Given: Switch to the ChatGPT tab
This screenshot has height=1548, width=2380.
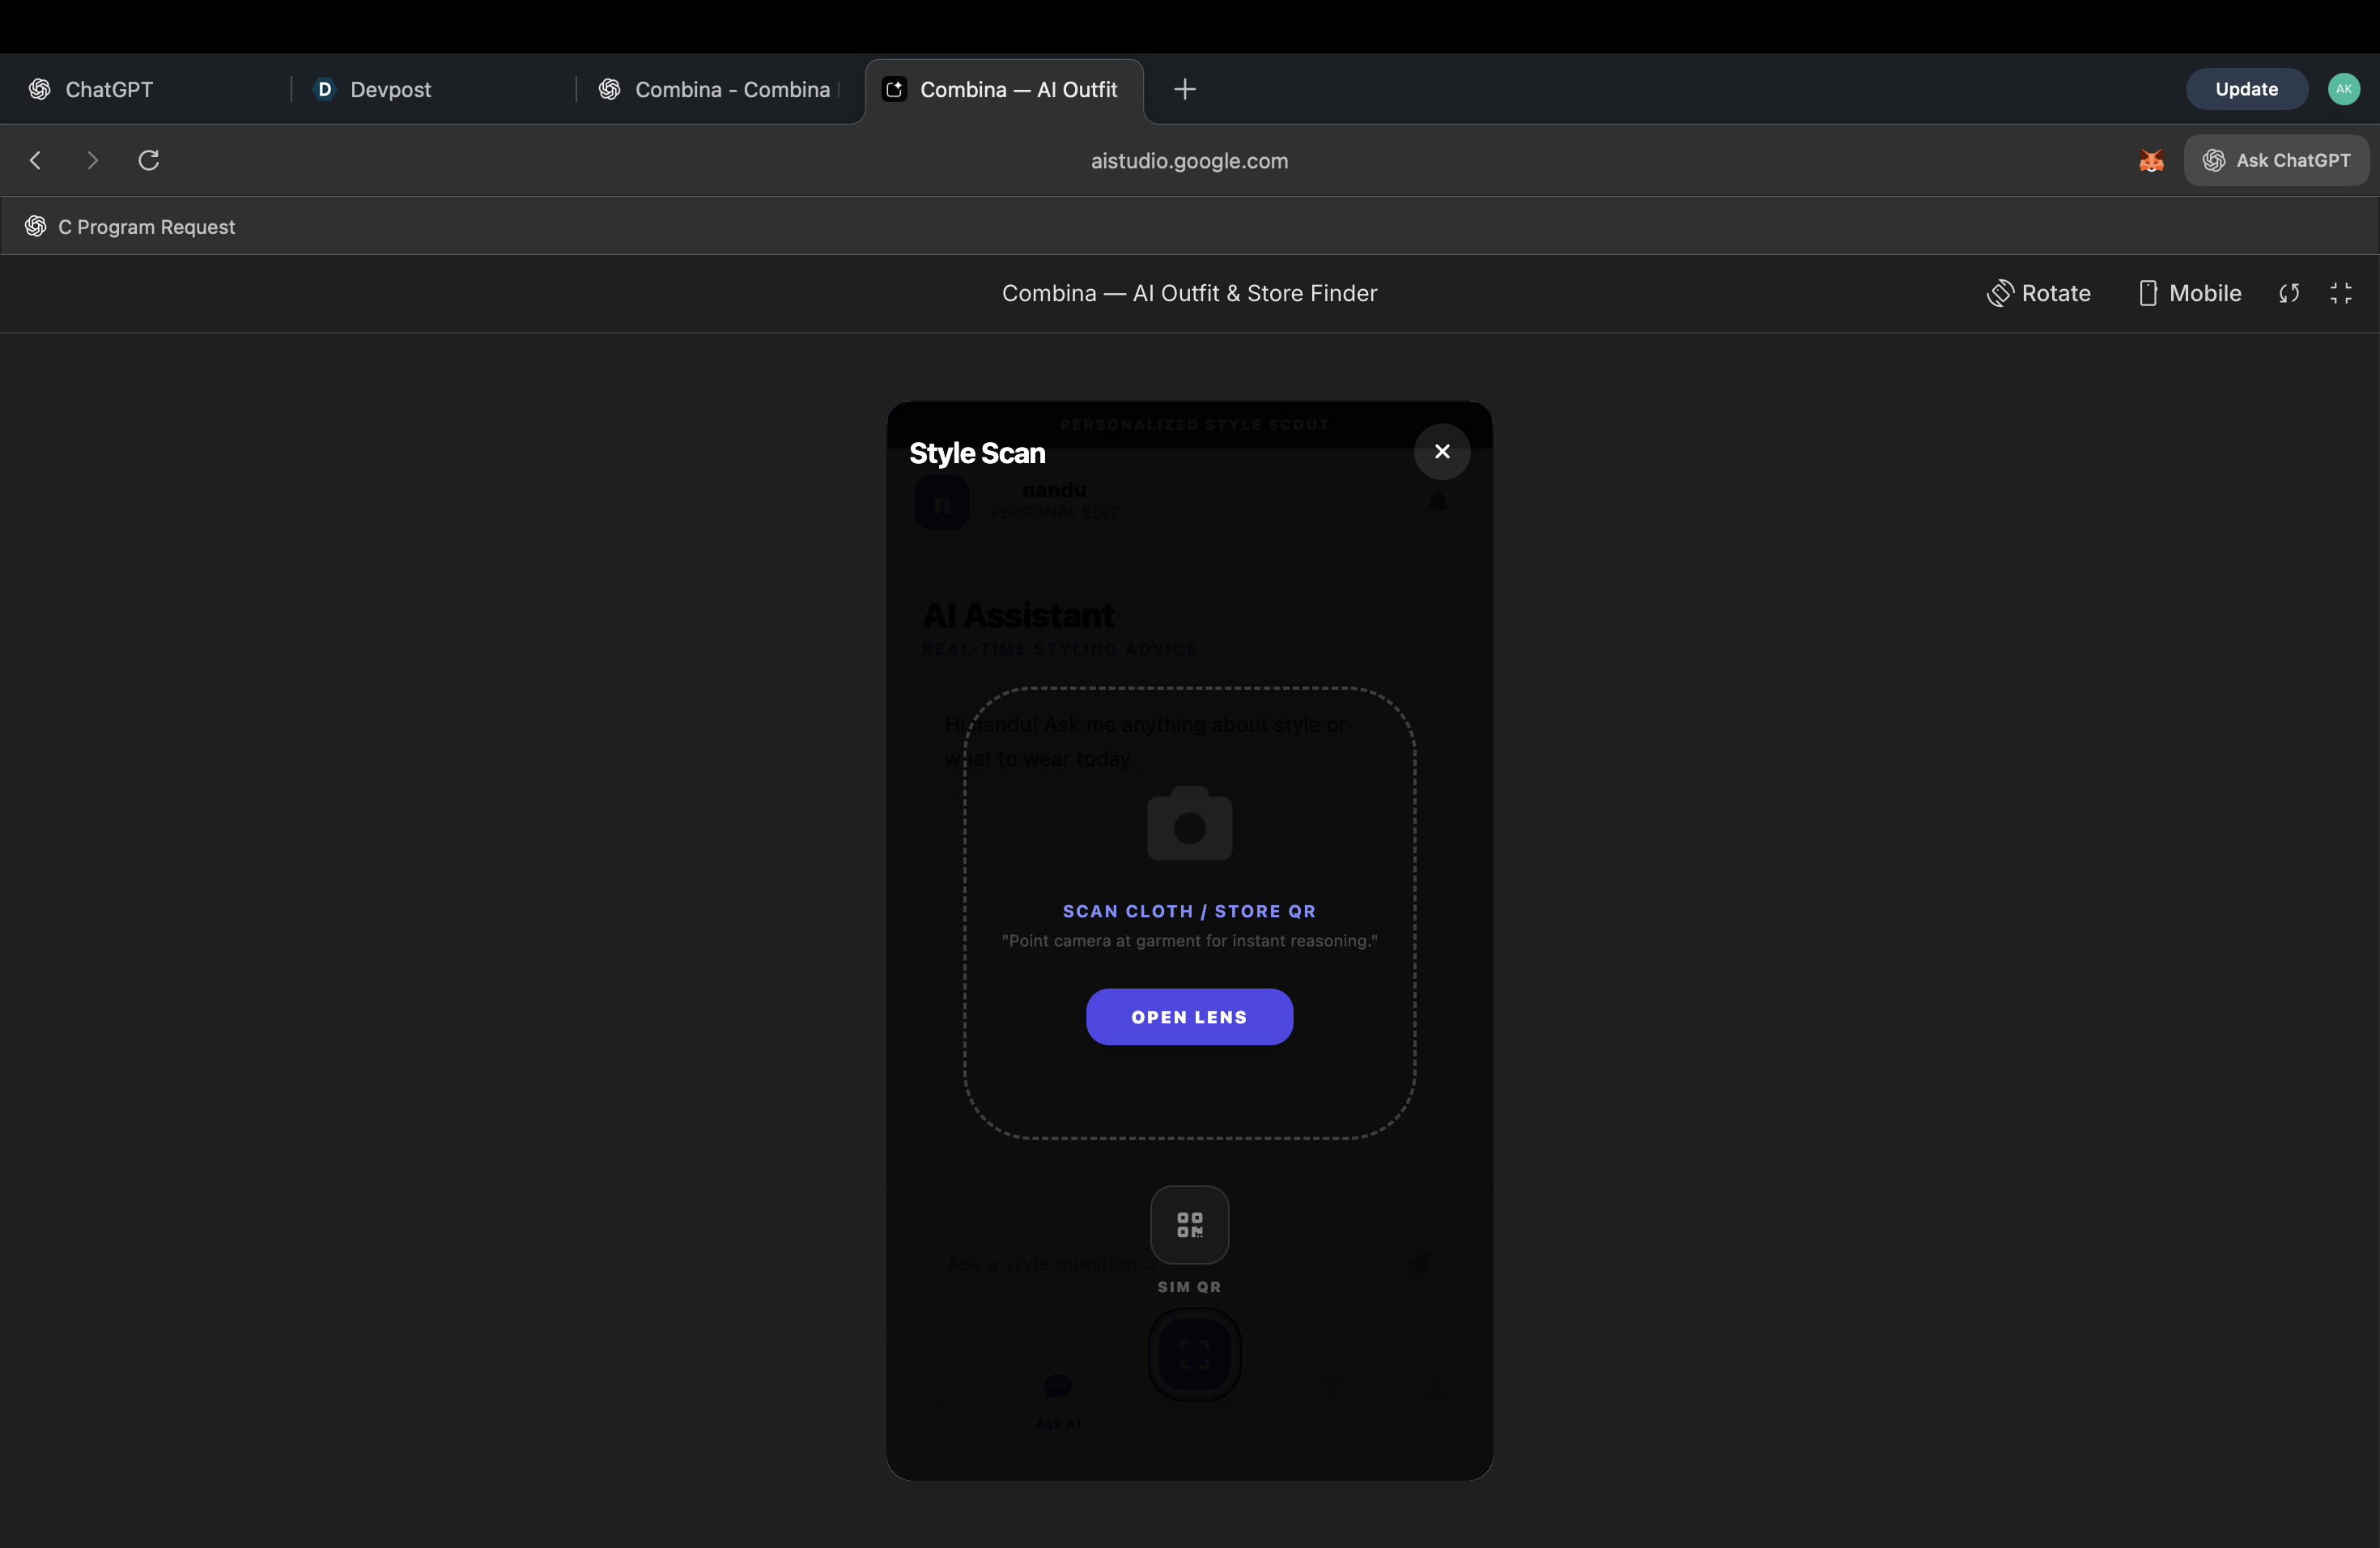Looking at the screenshot, I should 108,89.
